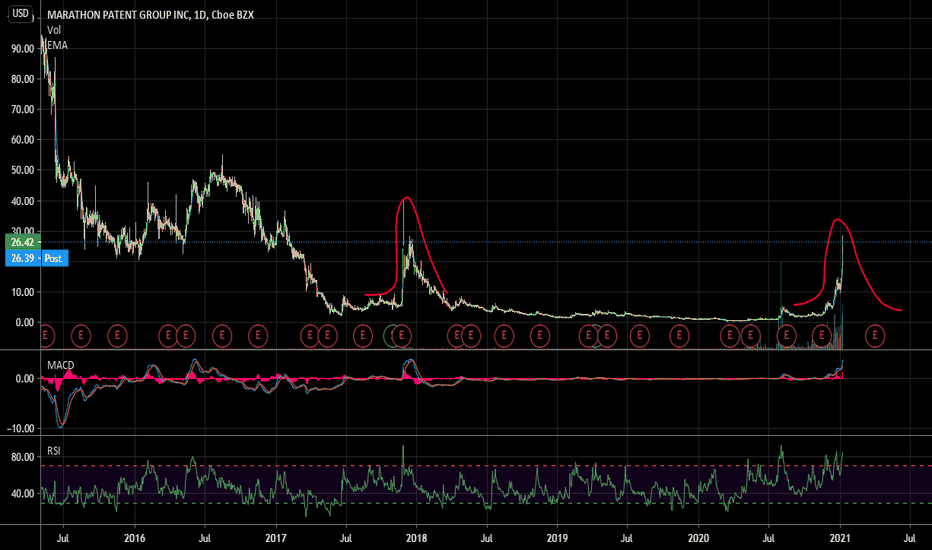
Task: Click the 2021 time axis label
Action: 840,538
